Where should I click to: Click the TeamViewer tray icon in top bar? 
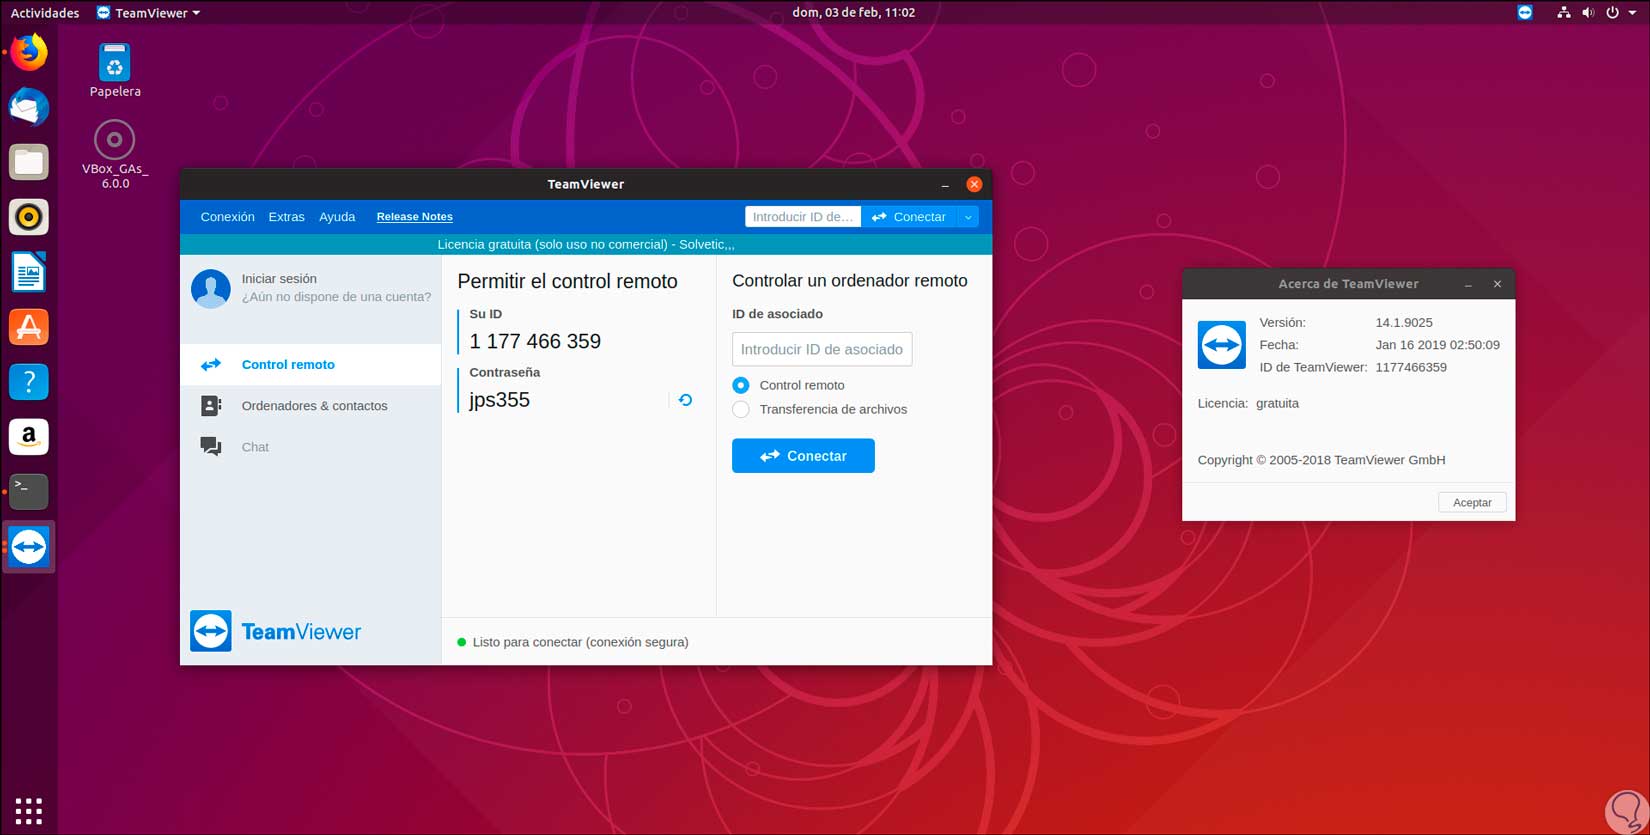1525,13
